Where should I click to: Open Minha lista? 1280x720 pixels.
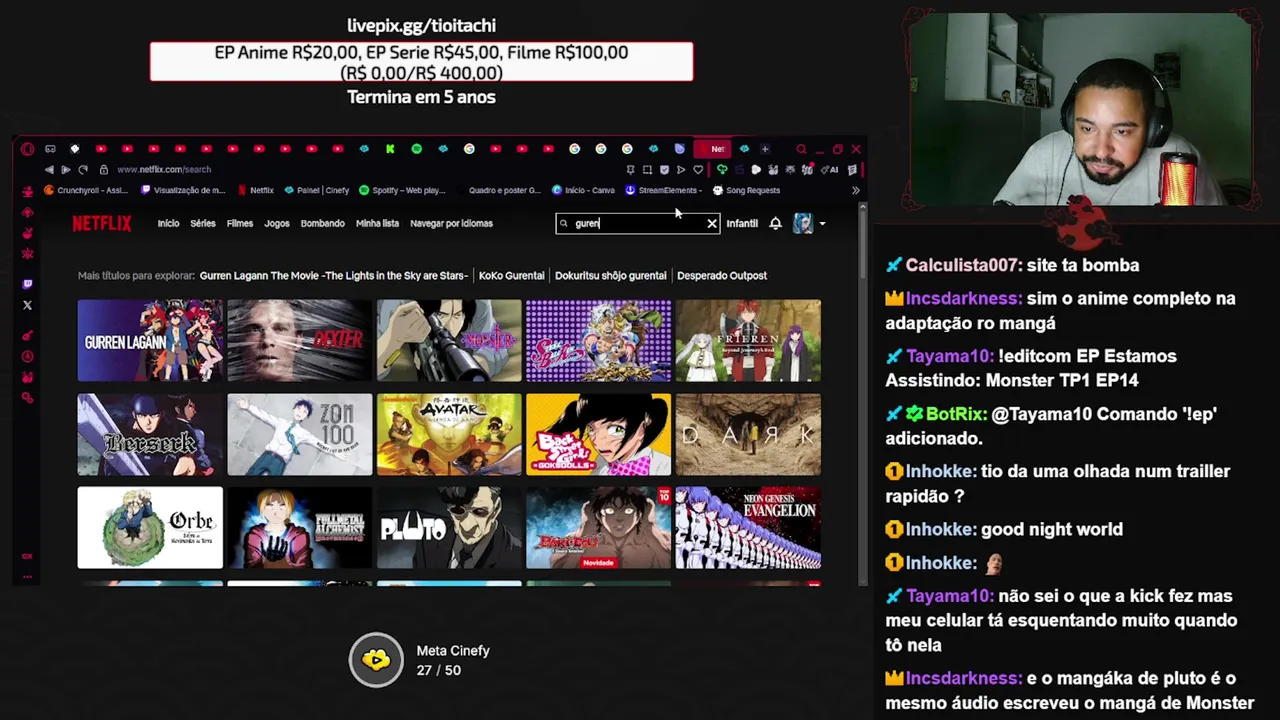pos(377,223)
